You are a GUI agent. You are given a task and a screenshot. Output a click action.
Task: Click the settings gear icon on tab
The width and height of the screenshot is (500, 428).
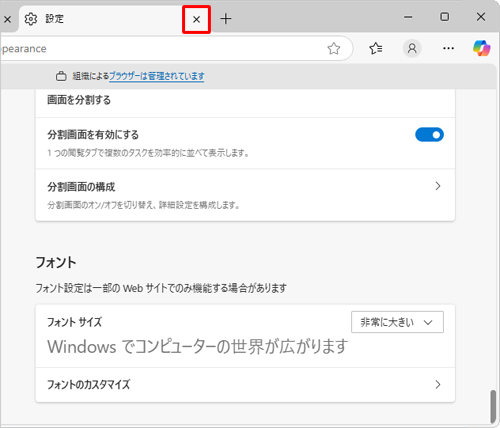pos(31,19)
